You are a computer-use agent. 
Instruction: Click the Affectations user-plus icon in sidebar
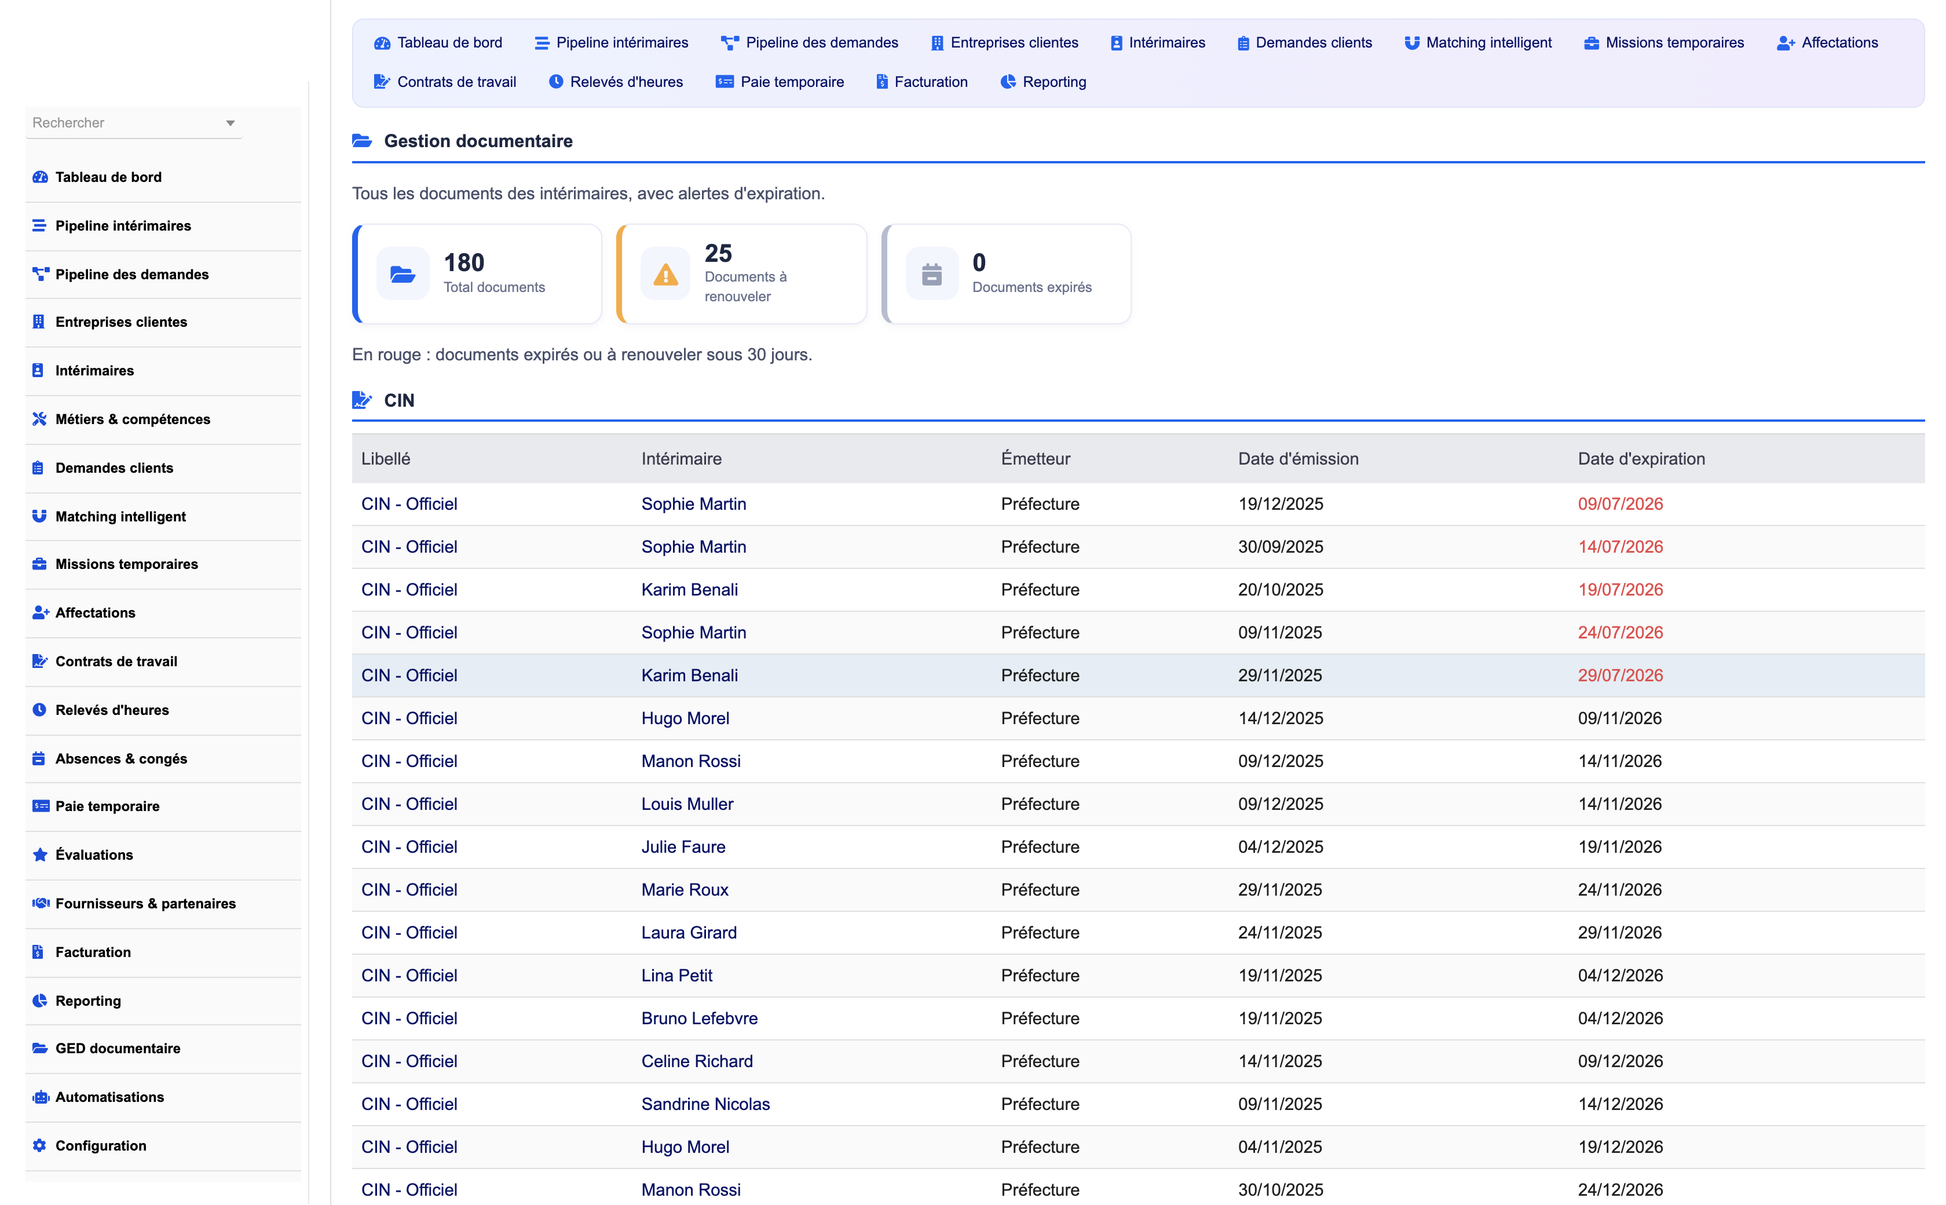[40, 613]
